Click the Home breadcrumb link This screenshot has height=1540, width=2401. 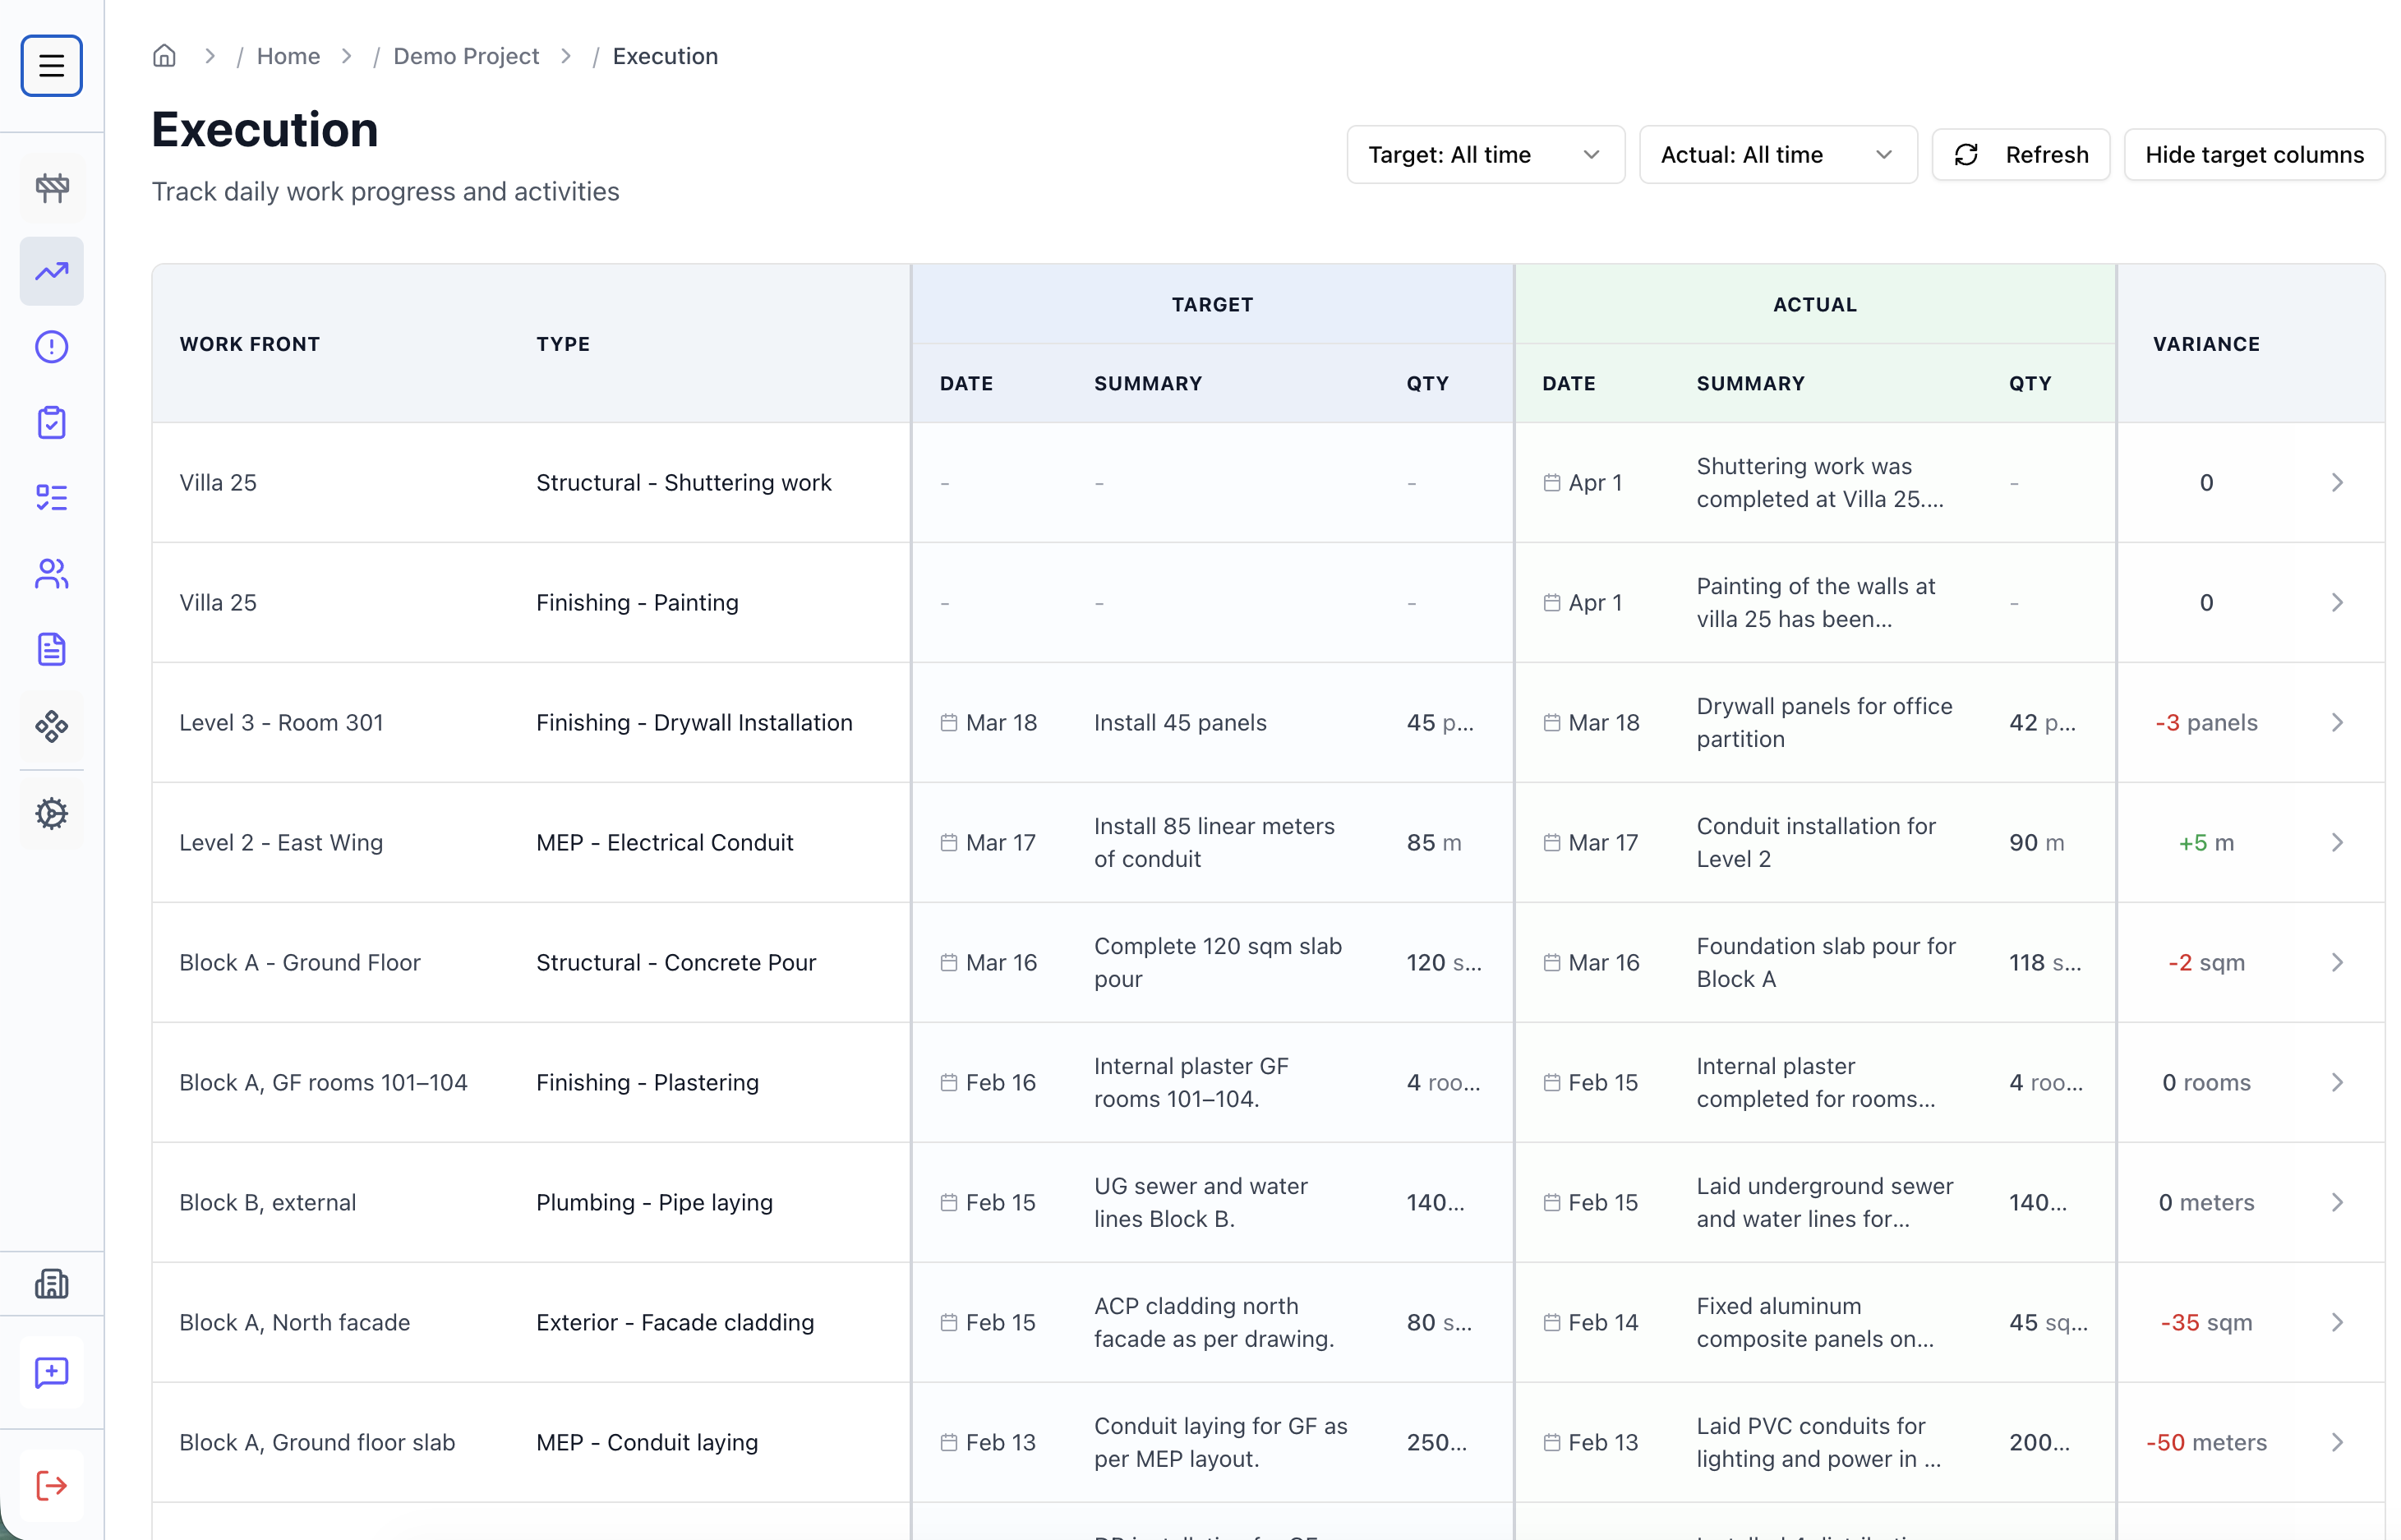(x=288, y=56)
